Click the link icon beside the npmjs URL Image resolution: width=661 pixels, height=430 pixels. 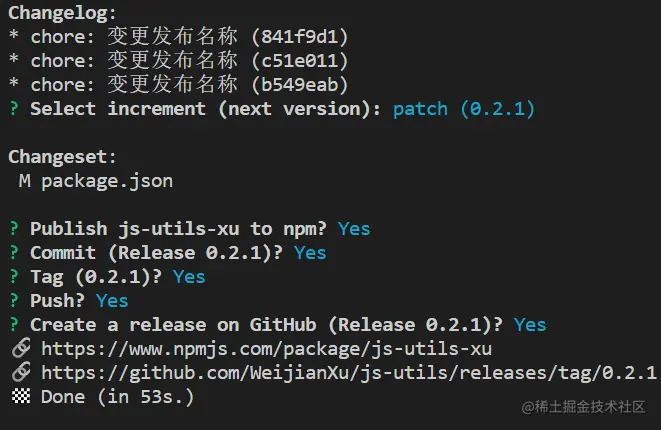[x=21, y=348]
